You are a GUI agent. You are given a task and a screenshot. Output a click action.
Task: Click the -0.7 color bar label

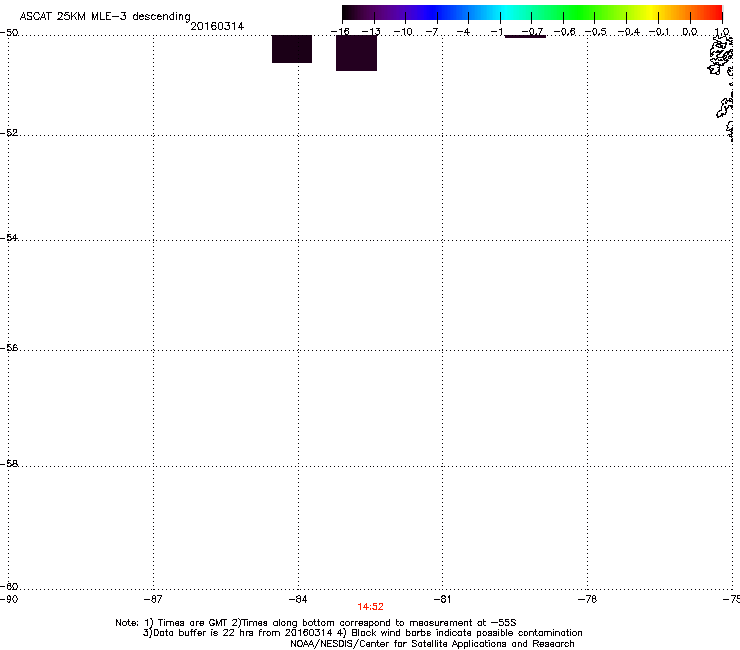pos(532,32)
